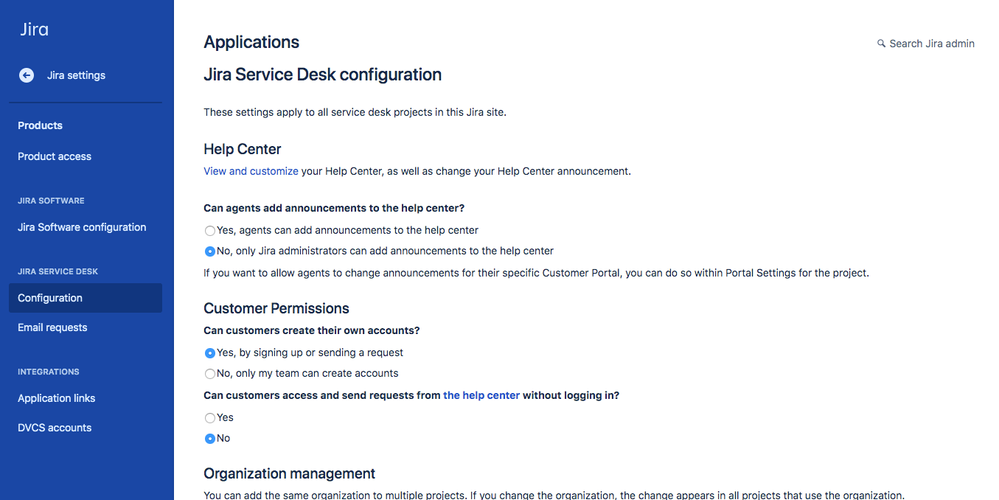The image size is (999, 500).
Task: Select No for access without logging in
Action: coord(210,439)
